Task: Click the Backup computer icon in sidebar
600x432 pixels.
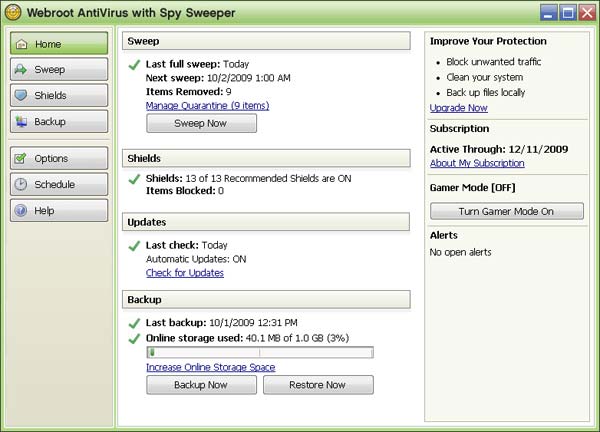Action: point(22,122)
